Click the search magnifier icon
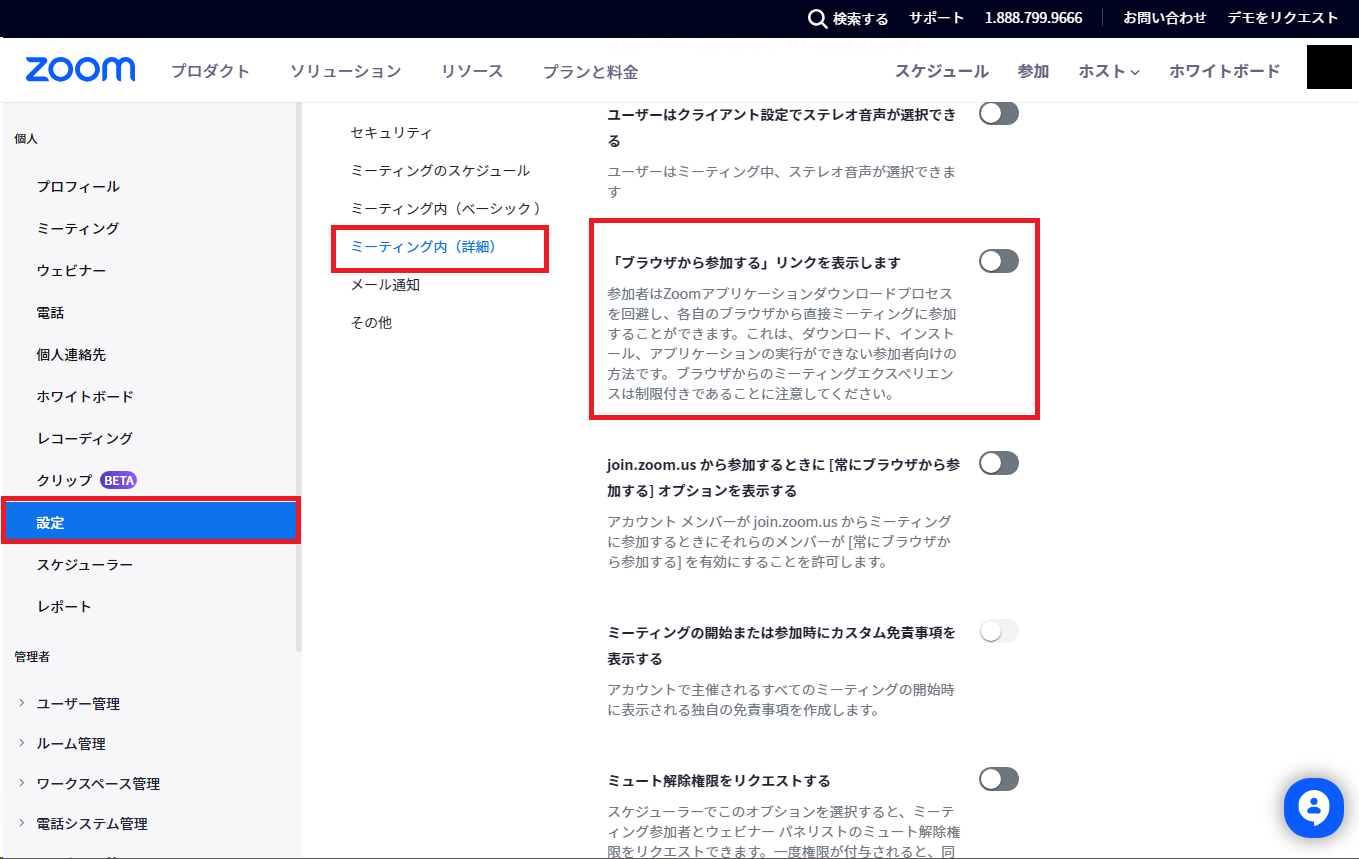This screenshot has width=1359, height=859. pyautogui.click(x=817, y=18)
